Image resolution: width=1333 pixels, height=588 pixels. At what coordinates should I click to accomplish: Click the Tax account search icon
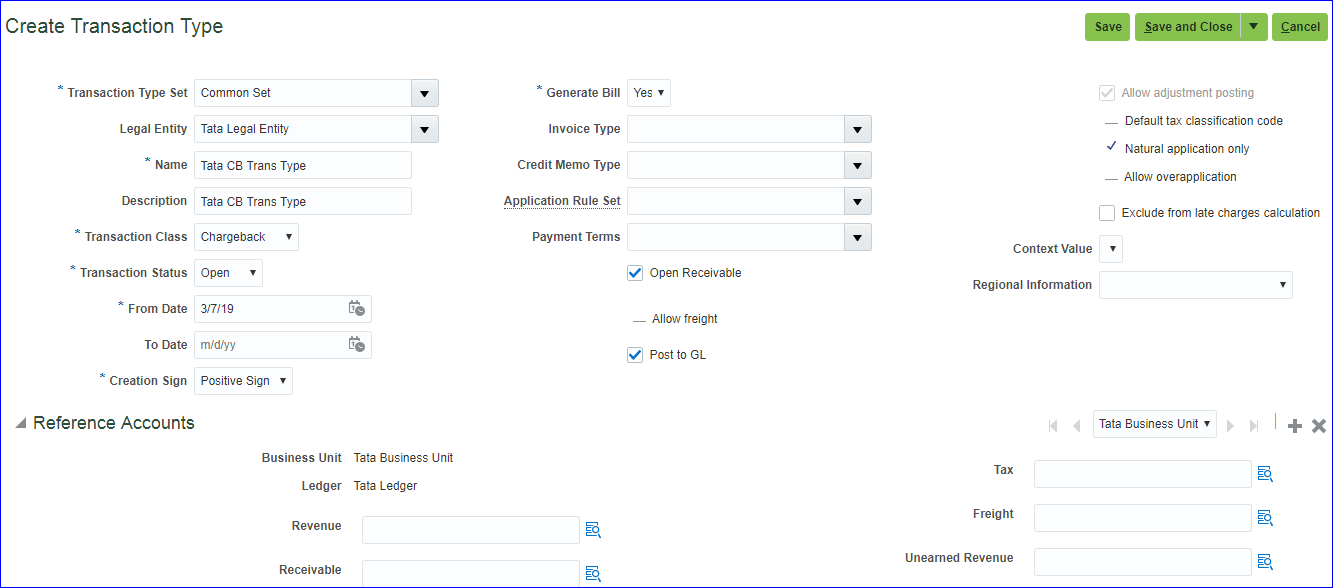tap(1265, 474)
